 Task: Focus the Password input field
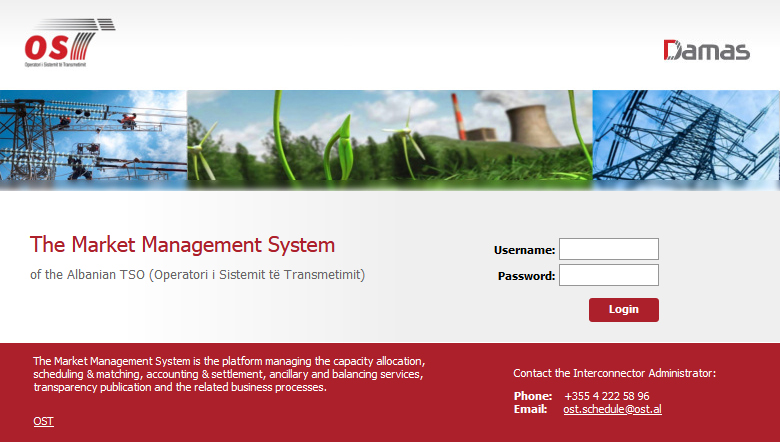tap(608, 275)
